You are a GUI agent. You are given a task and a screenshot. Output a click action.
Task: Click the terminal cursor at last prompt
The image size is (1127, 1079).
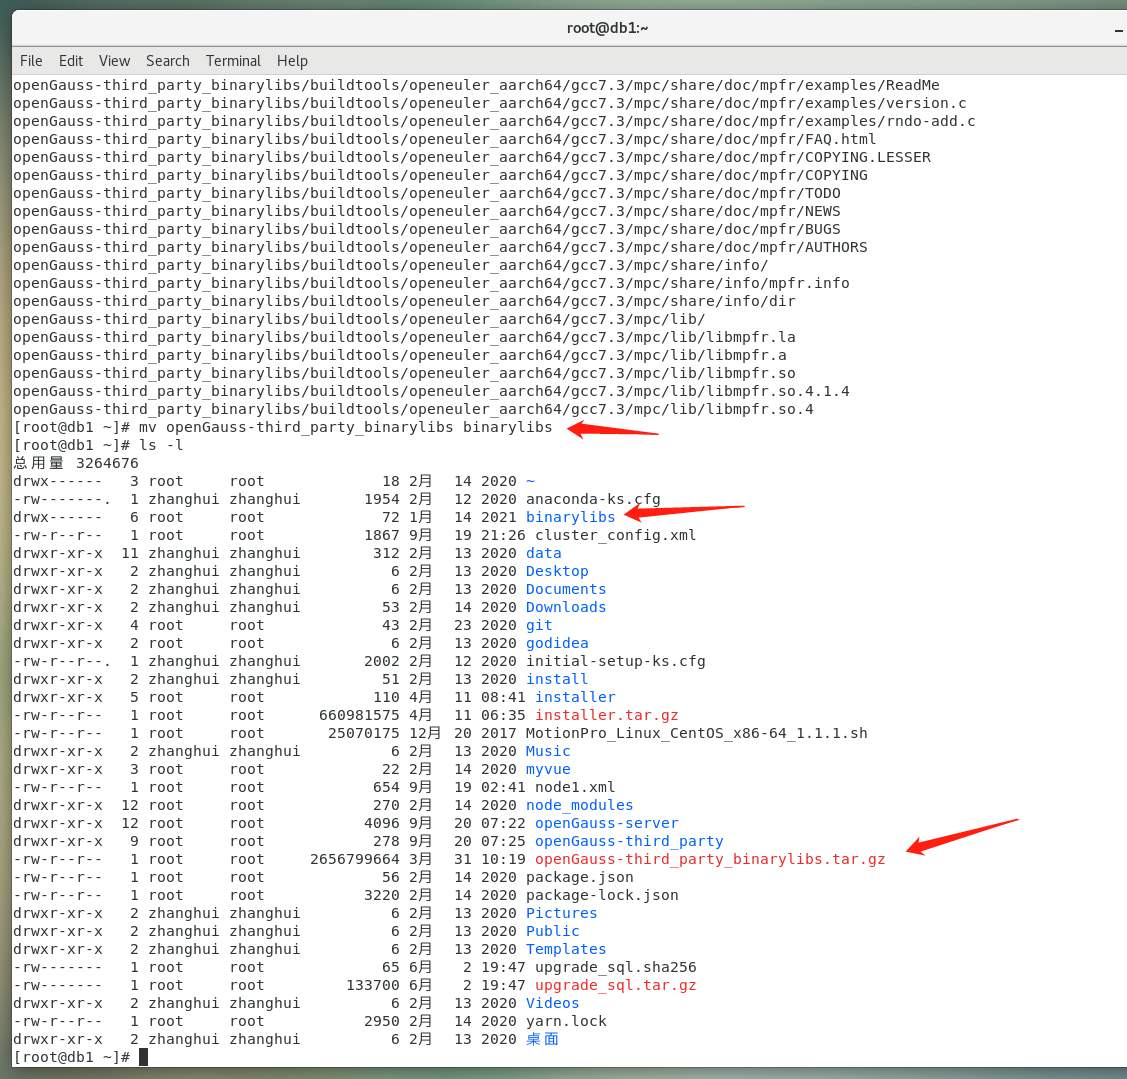click(x=143, y=1057)
